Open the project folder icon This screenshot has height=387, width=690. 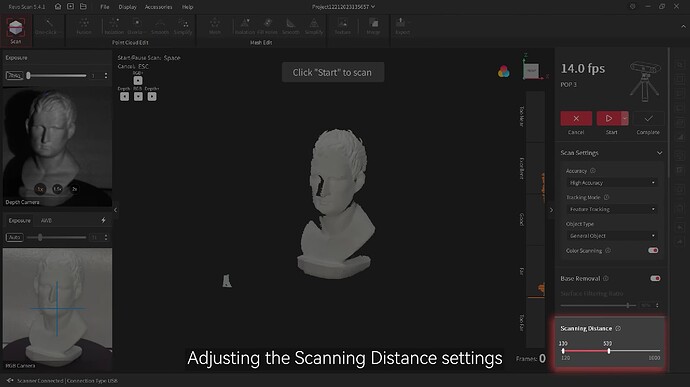[83, 7]
